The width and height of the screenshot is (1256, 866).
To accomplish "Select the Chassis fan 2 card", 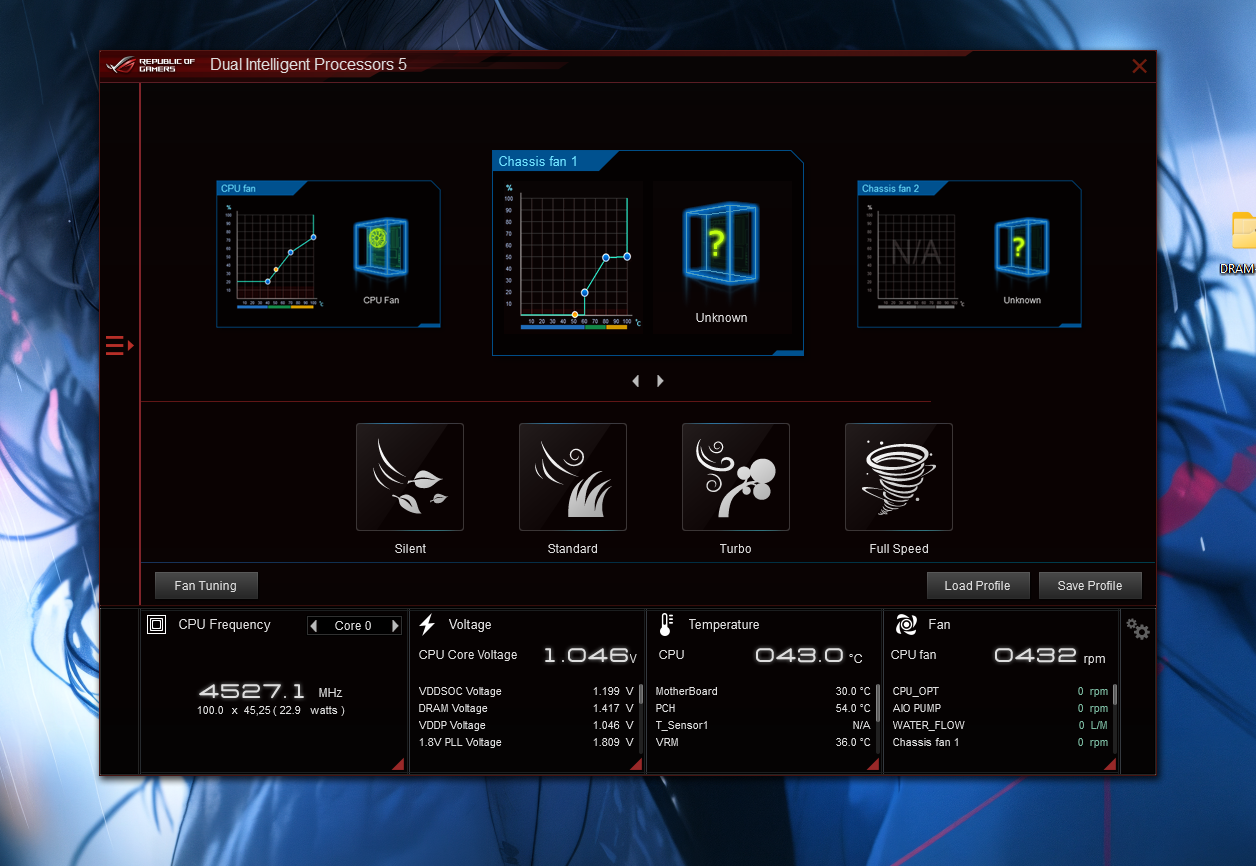I will [x=969, y=254].
